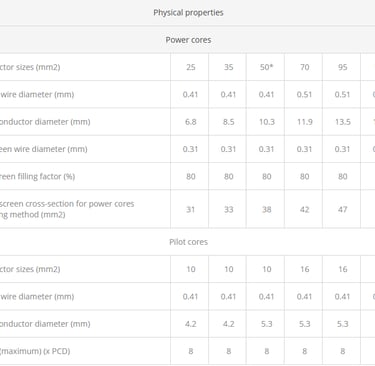
Task: Select the screen cross-section value 47
Action: point(342,209)
